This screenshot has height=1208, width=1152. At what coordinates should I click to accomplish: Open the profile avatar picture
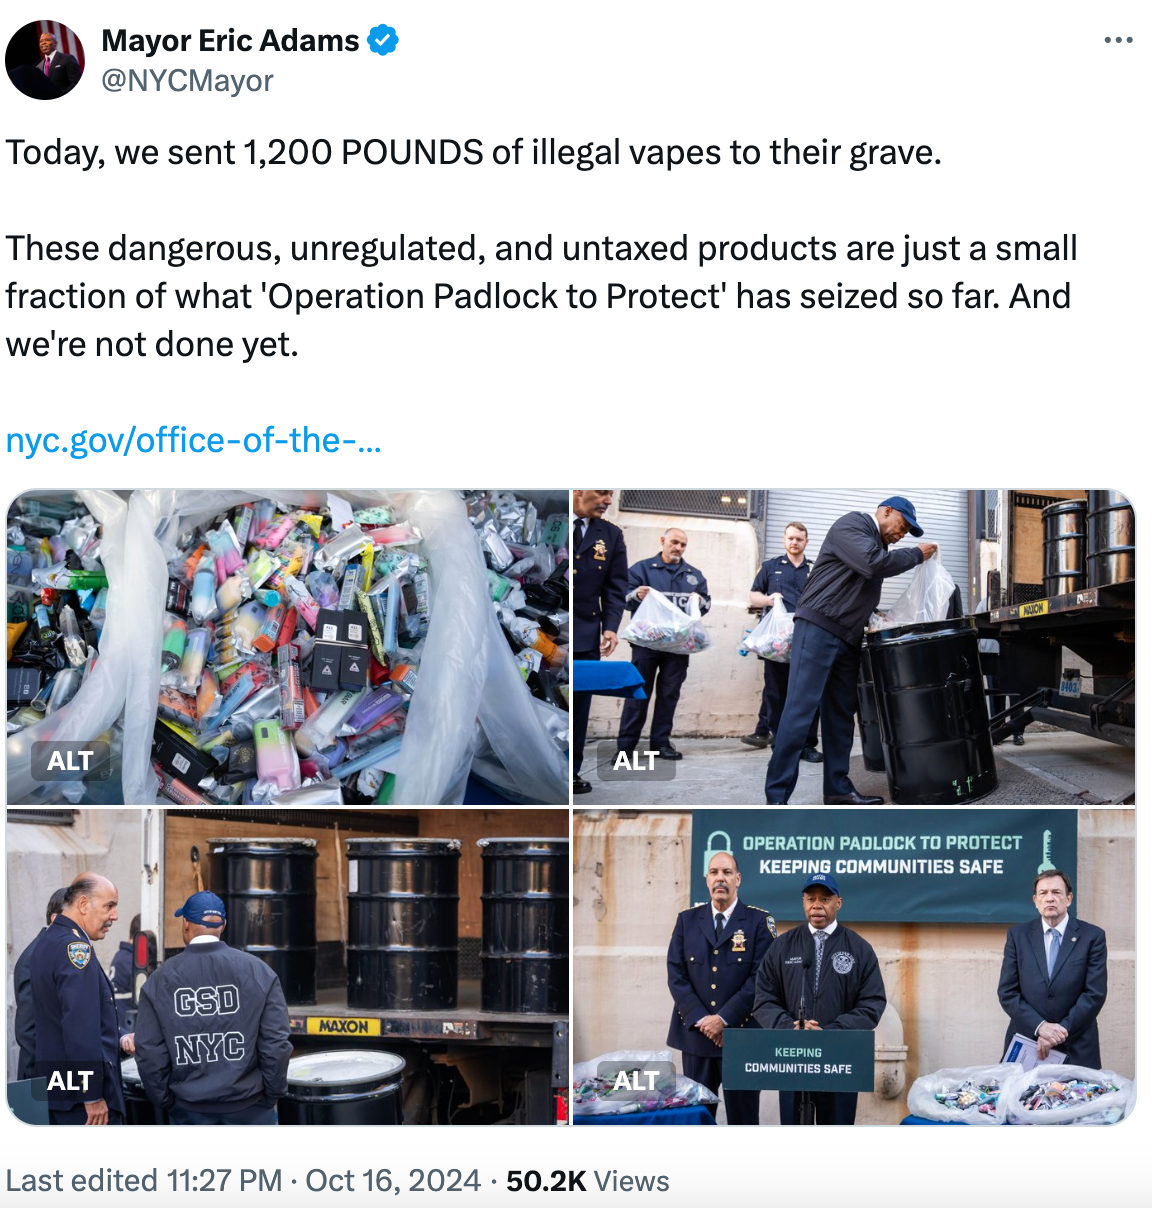pyautogui.click(x=45, y=60)
